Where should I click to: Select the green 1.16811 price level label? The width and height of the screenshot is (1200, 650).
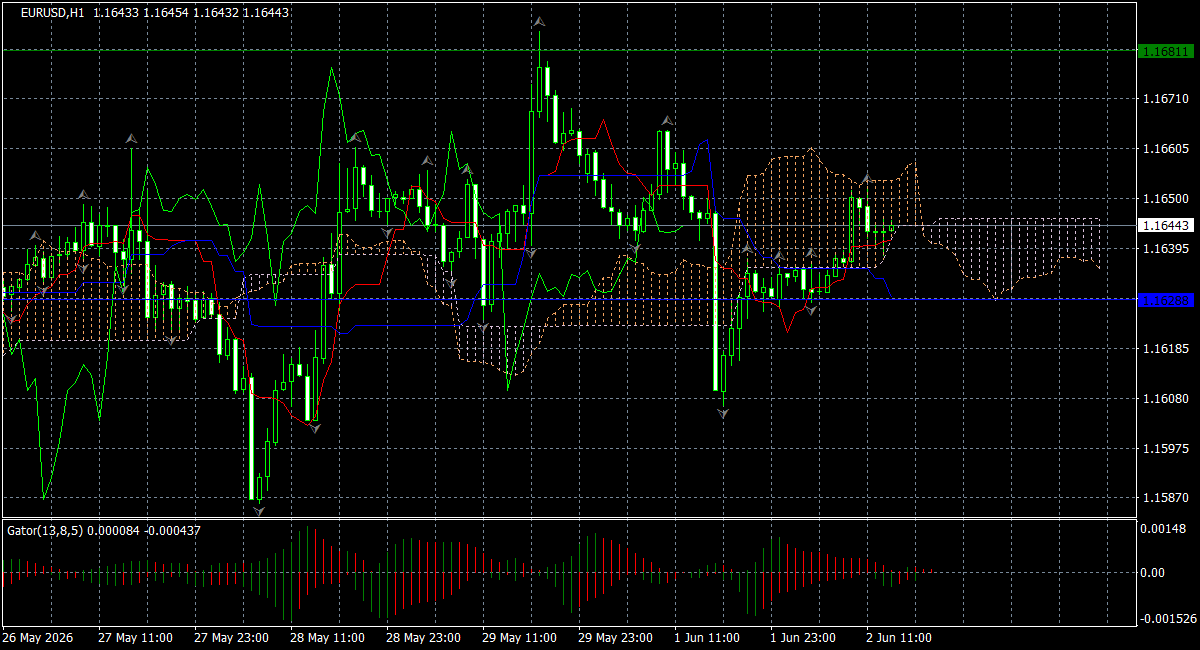1166,51
